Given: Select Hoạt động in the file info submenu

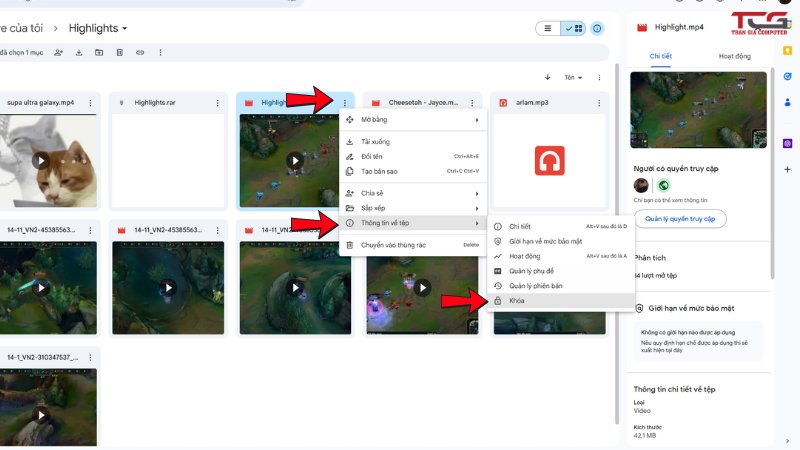Looking at the screenshot, I should (x=561, y=256).
